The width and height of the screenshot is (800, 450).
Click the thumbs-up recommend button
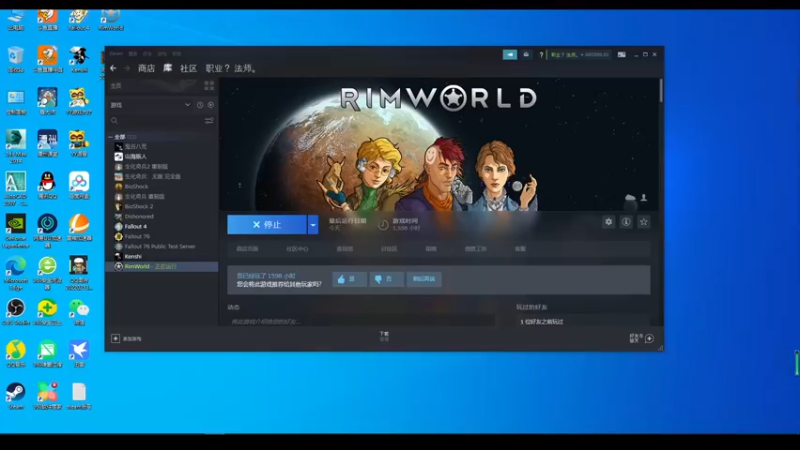coord(349,279)
